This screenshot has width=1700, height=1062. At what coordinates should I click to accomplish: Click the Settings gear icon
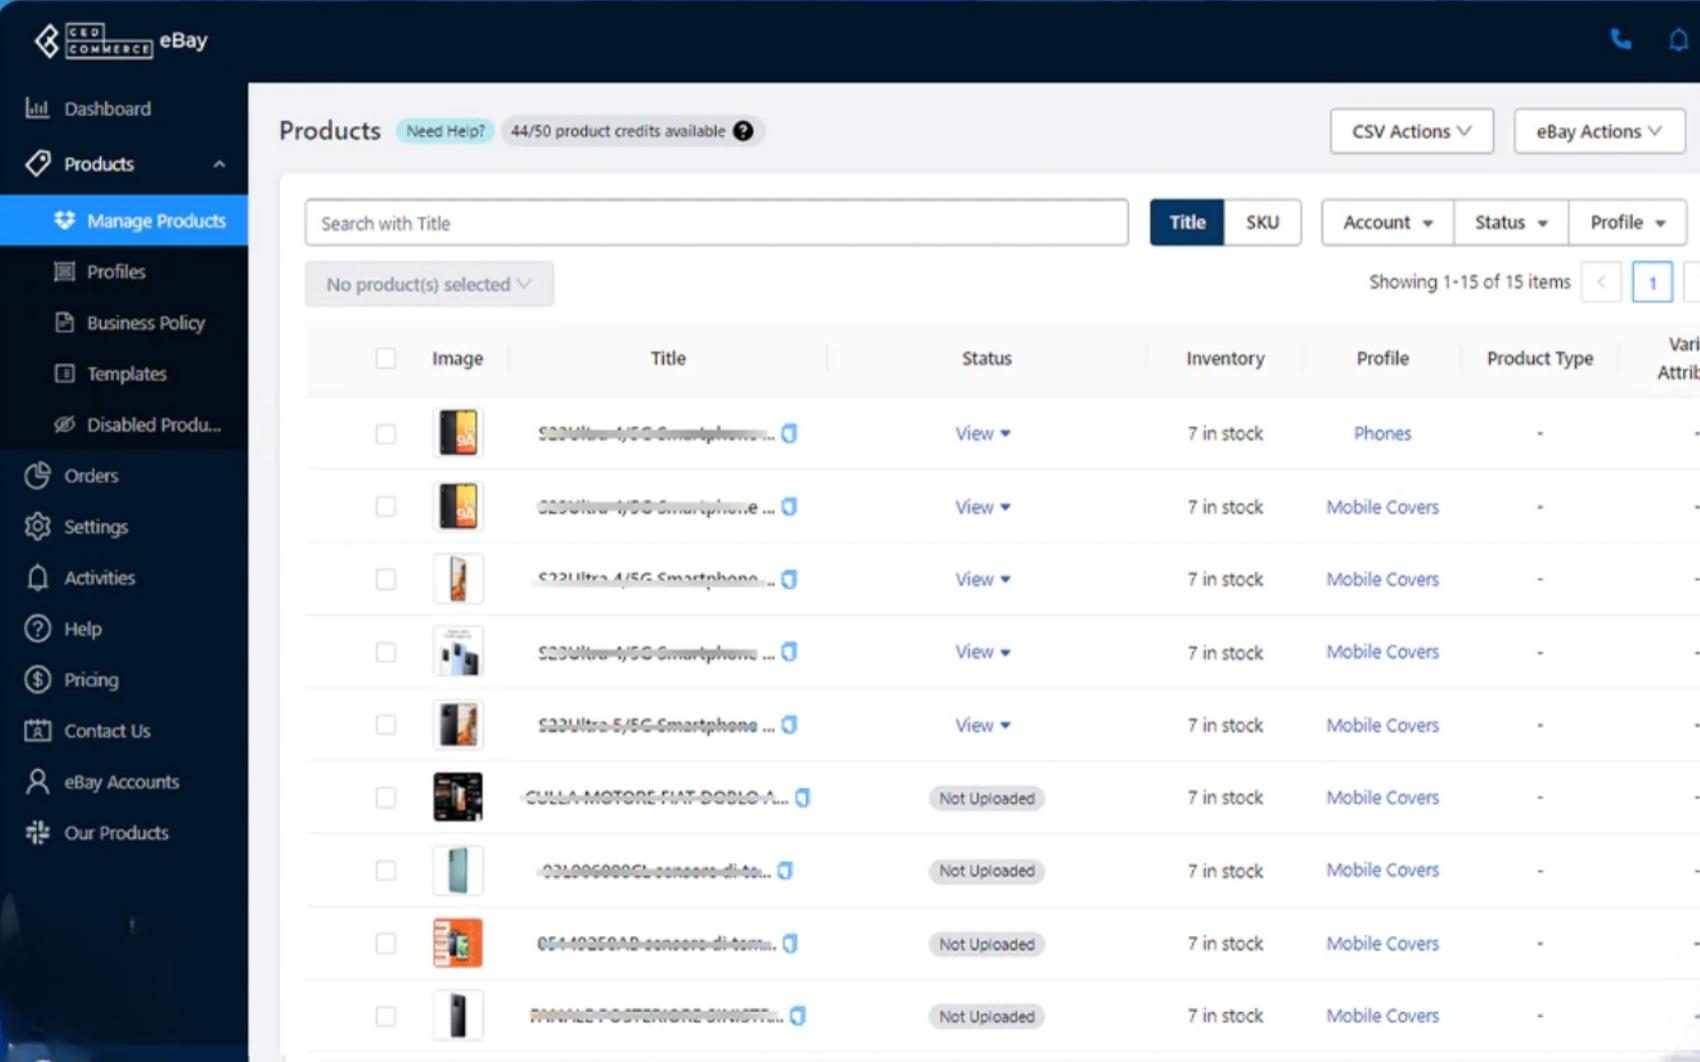point(38,526)
